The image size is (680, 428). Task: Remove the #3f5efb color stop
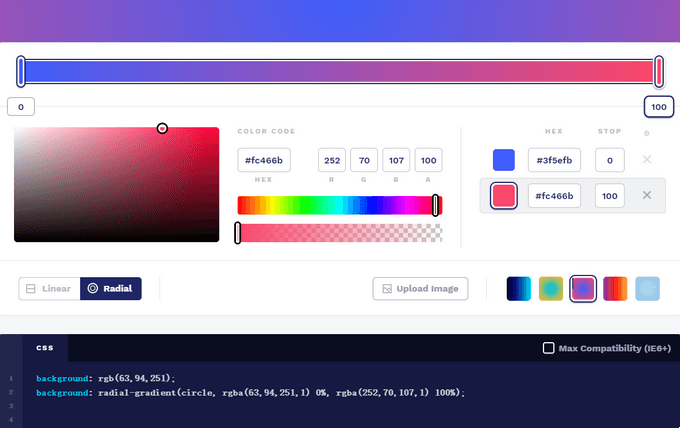pos(647,160)
